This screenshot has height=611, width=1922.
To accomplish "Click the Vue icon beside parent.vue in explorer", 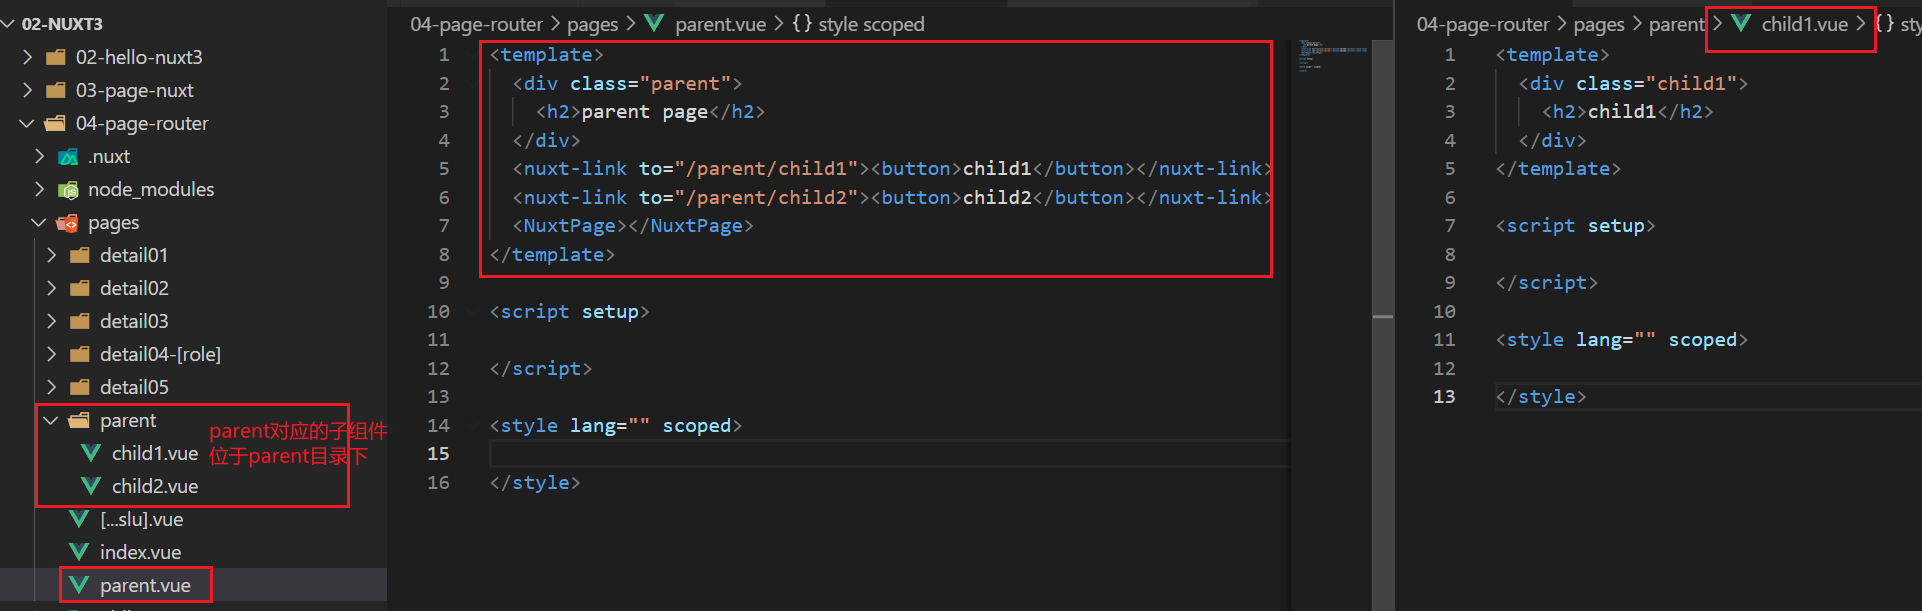I will coord(79,585).
